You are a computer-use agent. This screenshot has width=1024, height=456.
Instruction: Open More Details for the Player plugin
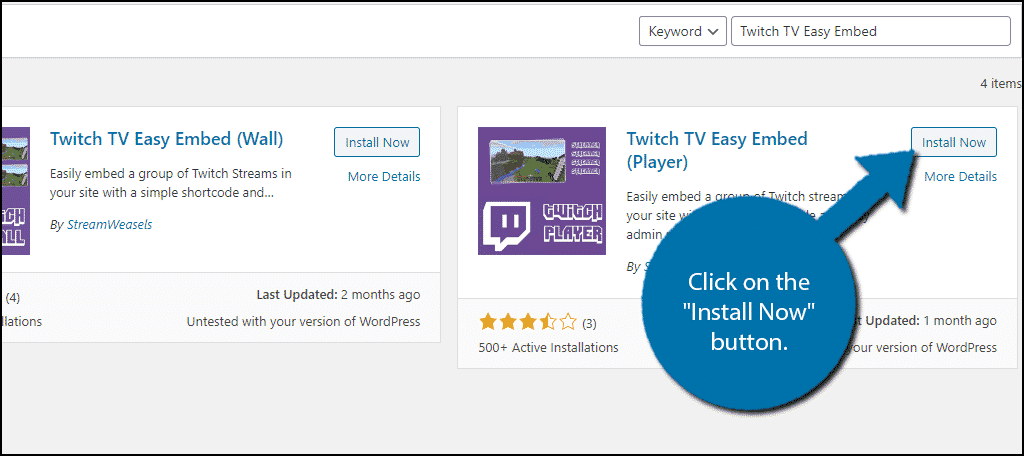point(961,176)
